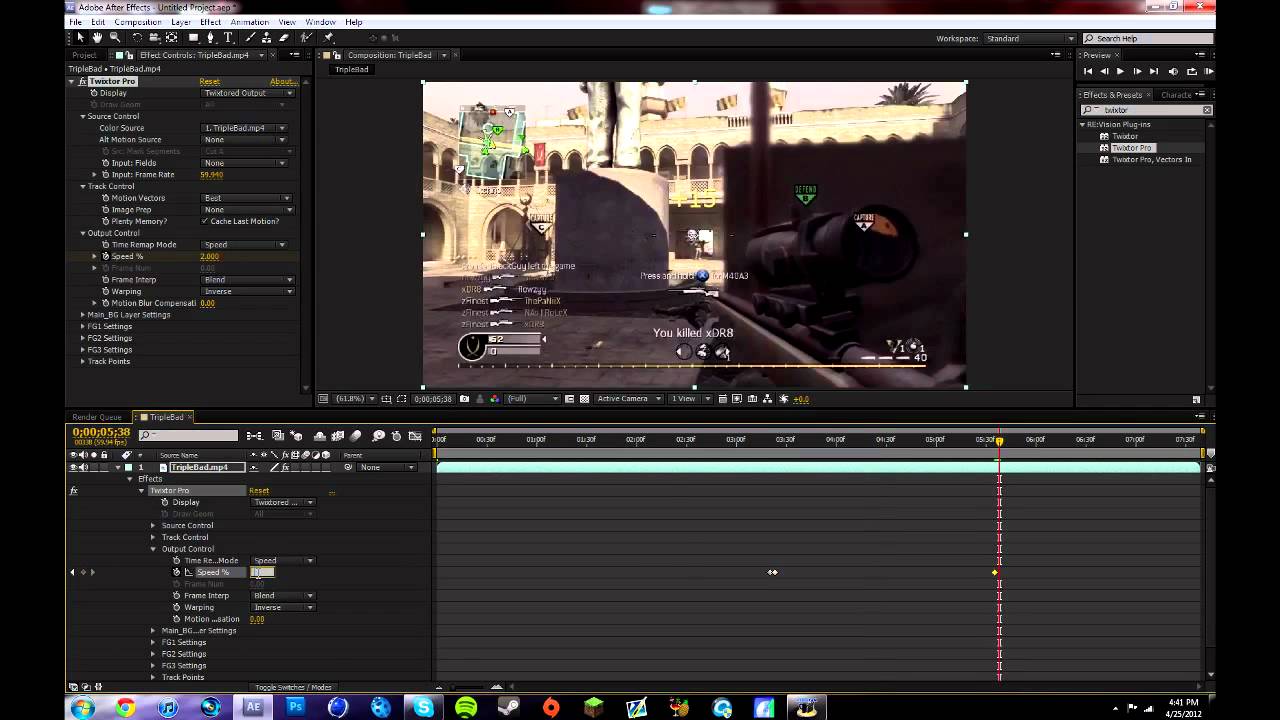Hide the TripleBad.mp4 layer video eye

pyautogui.click(x=73, y=467)
